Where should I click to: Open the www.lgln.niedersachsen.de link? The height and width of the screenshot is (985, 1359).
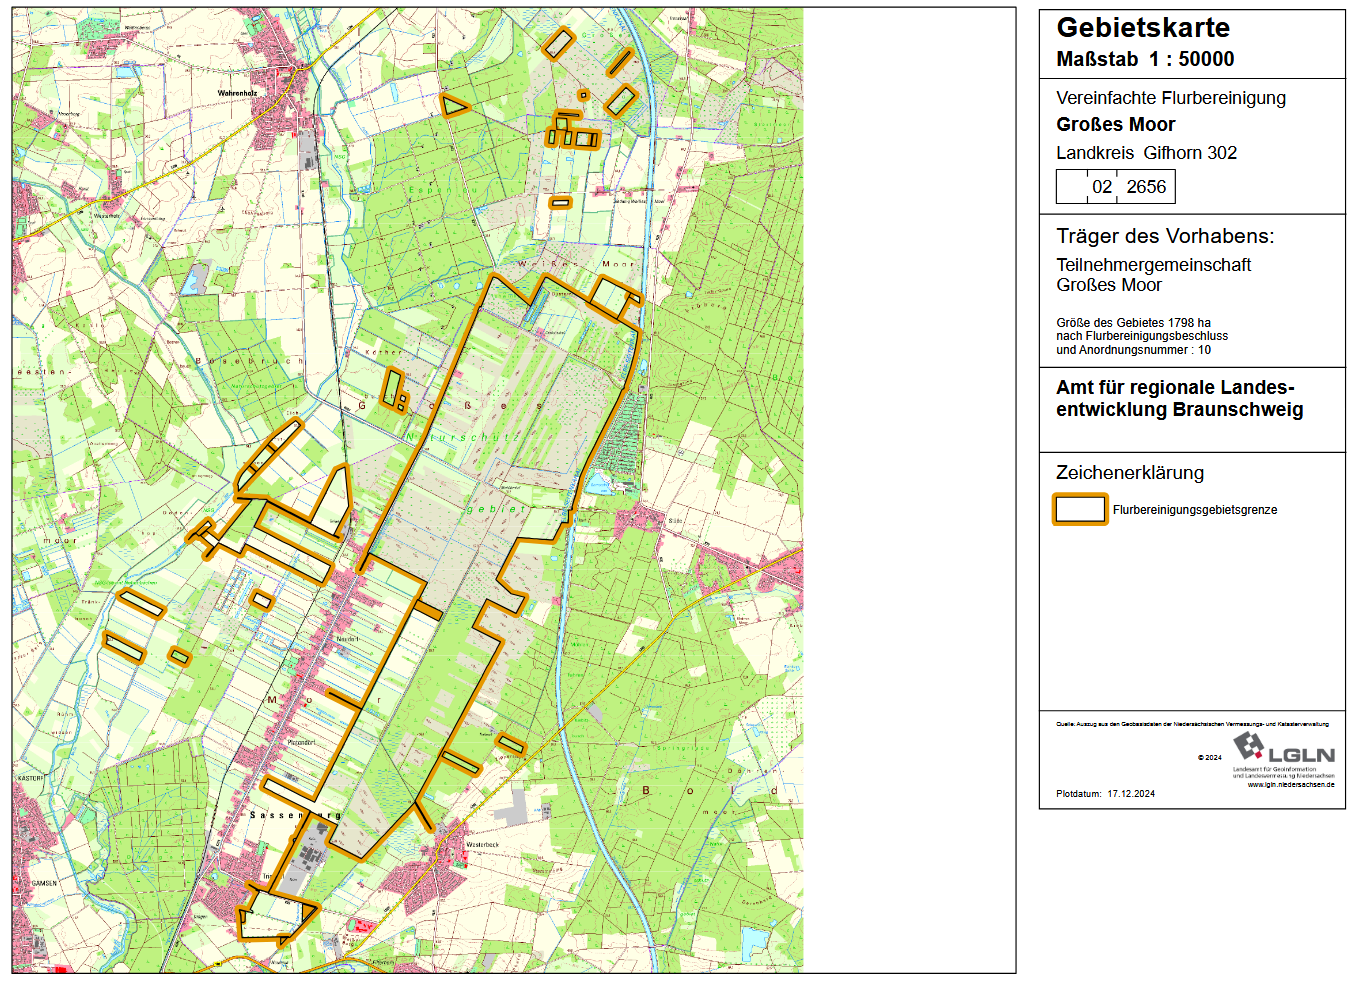(x=1290, y=785)
